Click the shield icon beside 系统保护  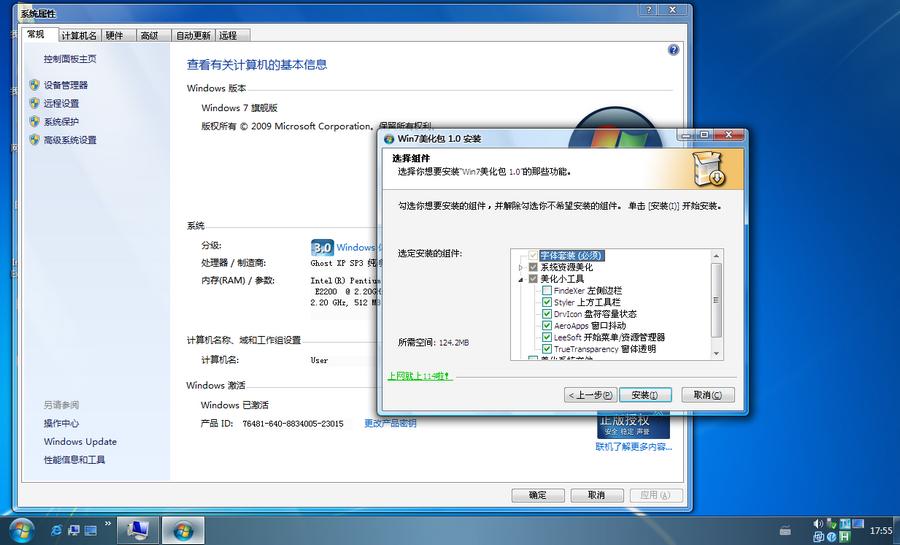pos(34,122)
